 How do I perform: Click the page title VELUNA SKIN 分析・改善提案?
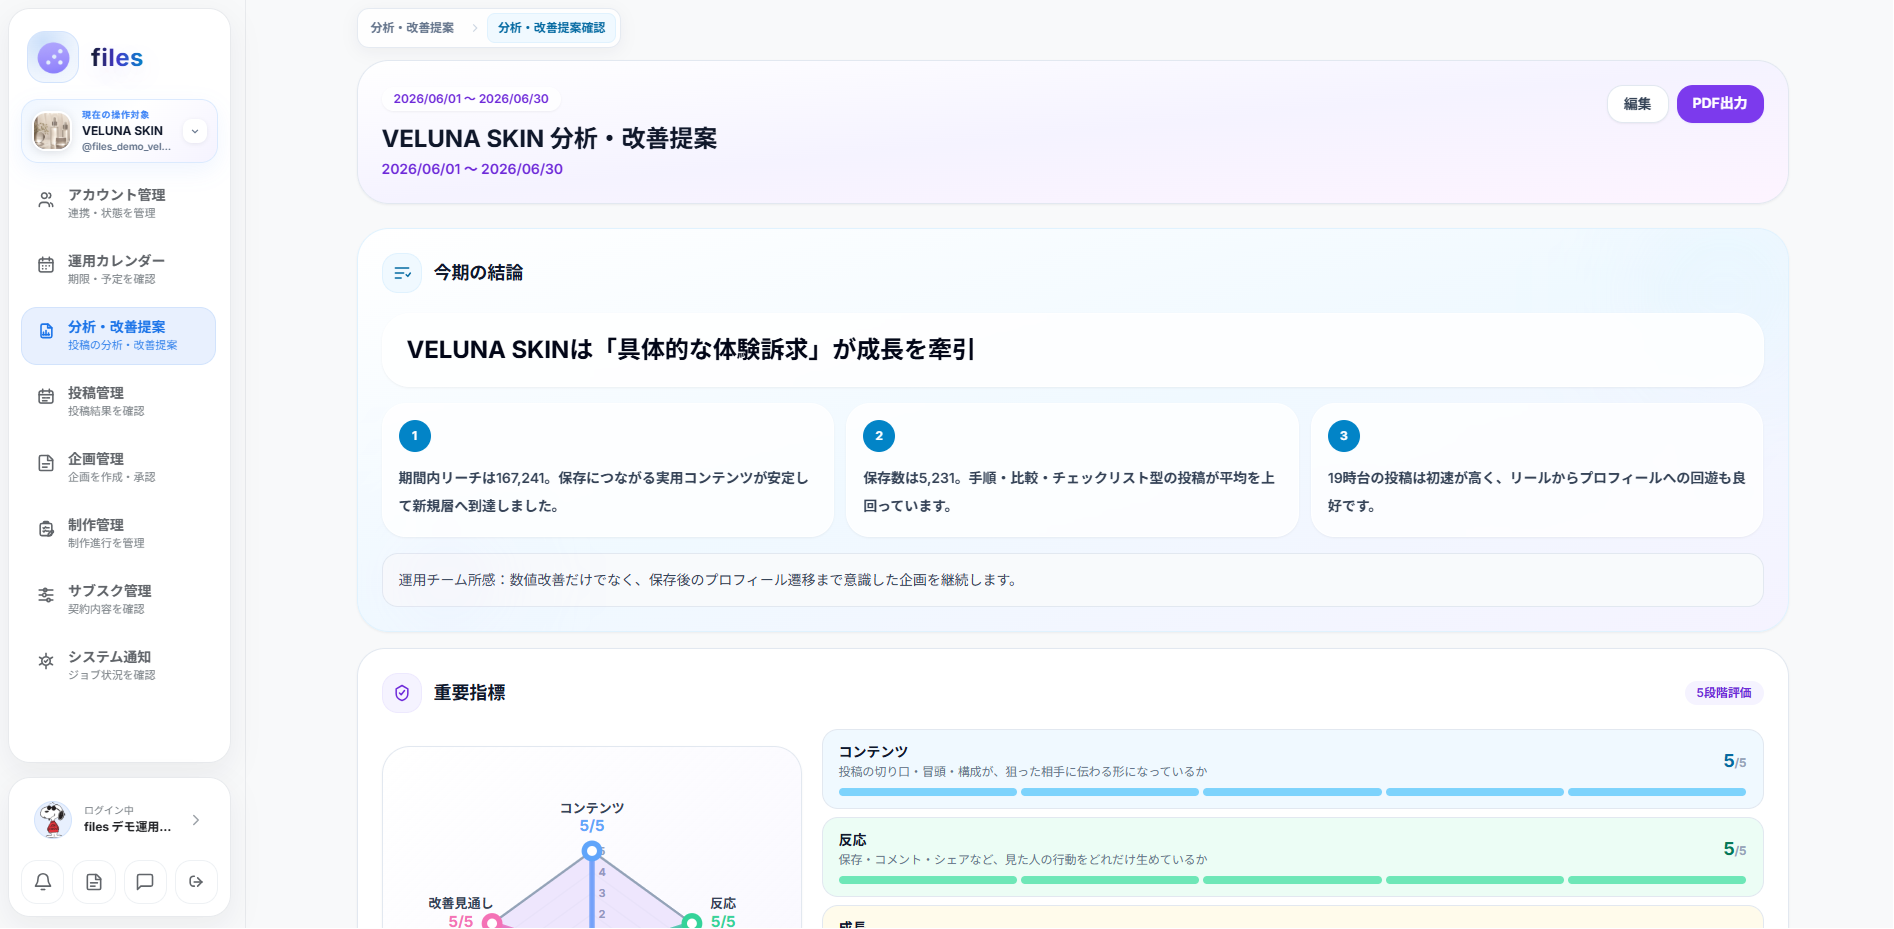point(549,139)
